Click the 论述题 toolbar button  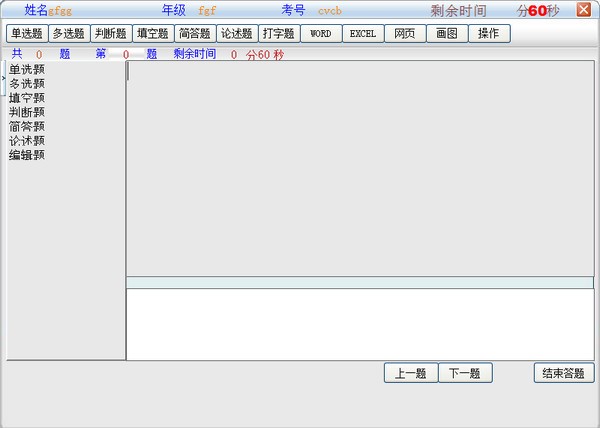click(237, 34)
